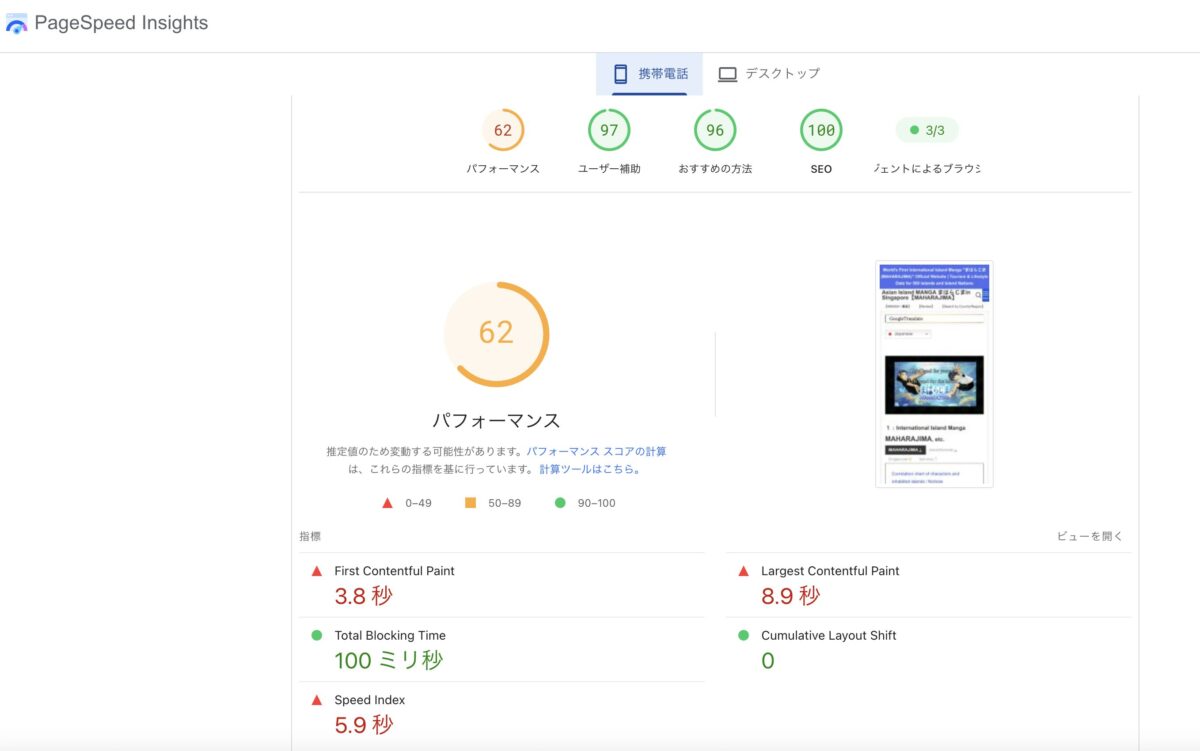The image size is (1200, 751).
Task: Open the accessibility score 97 gauge
Action: click(609, 130)
